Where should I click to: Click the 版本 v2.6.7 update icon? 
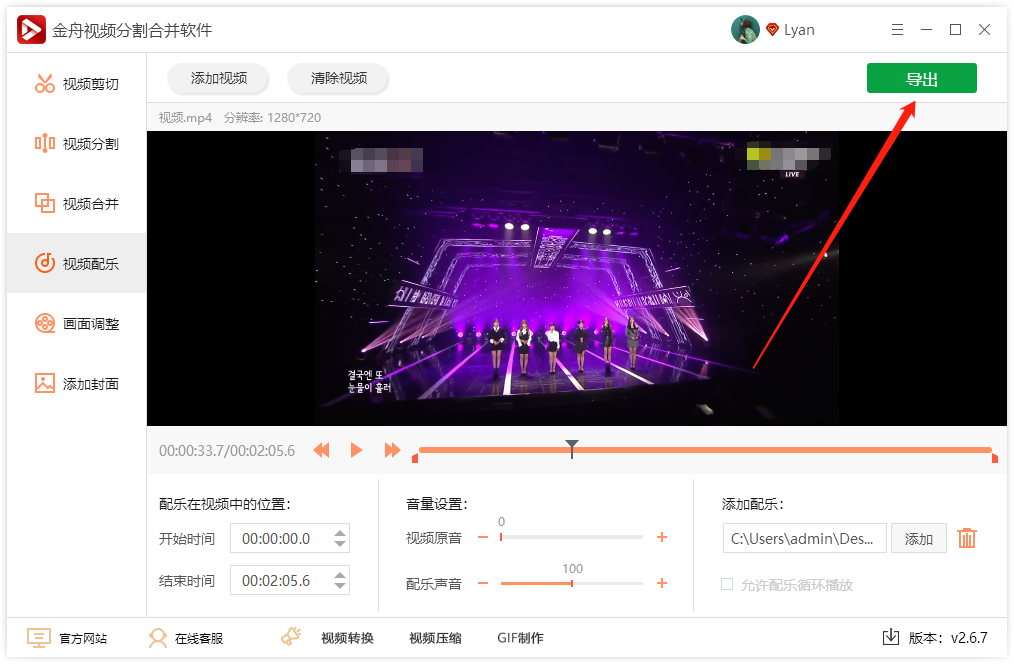coord(891,637)
